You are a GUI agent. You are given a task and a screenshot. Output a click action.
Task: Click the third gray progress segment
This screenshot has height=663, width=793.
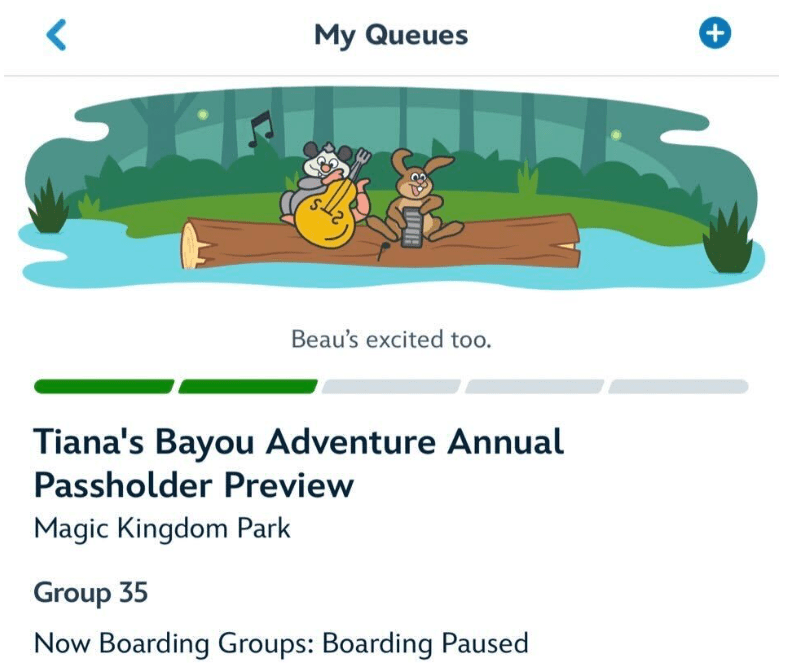[x=391, y=387]
